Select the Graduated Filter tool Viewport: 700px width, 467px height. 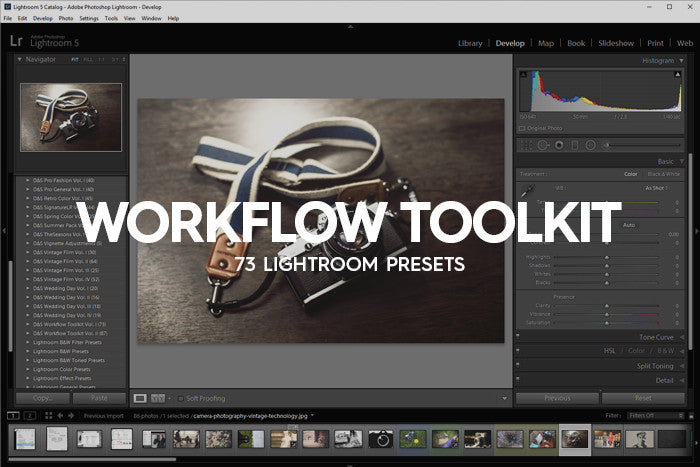[x=575, y=145]
